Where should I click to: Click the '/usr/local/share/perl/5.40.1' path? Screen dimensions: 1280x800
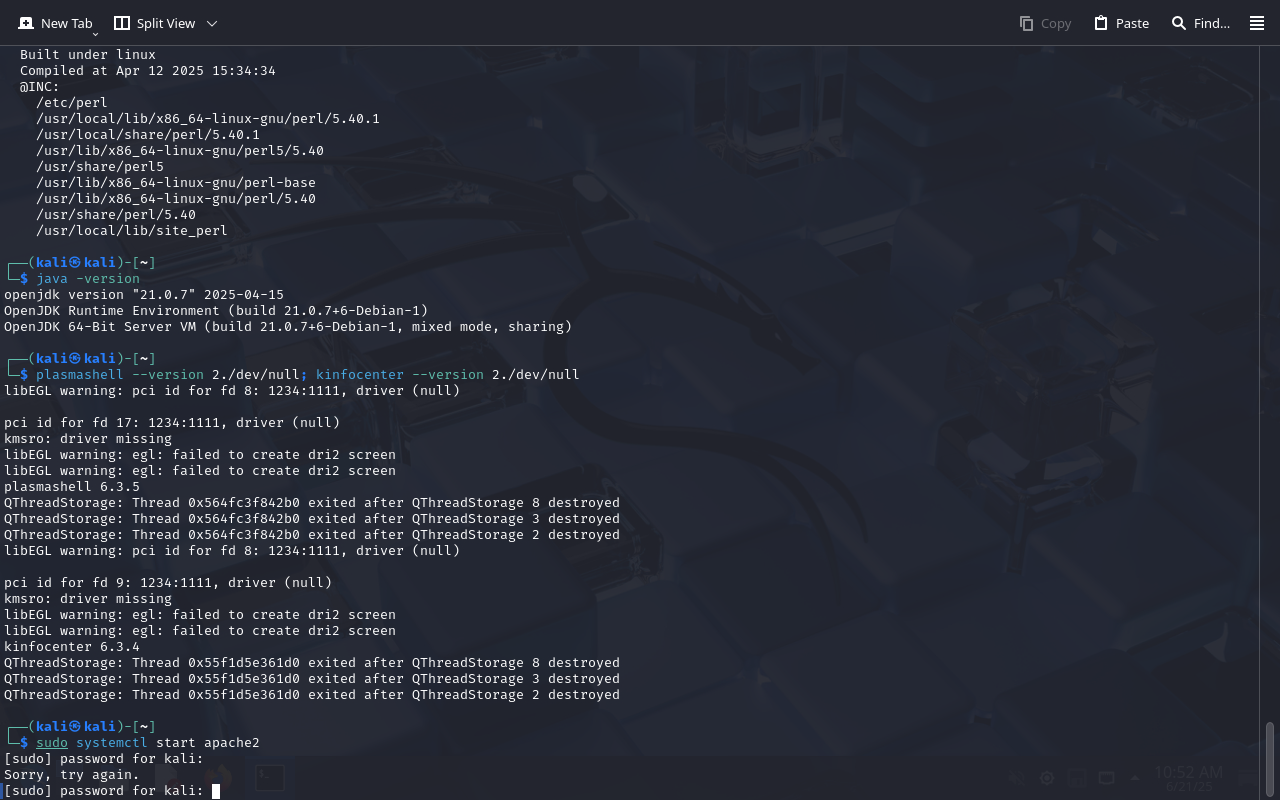148,135
